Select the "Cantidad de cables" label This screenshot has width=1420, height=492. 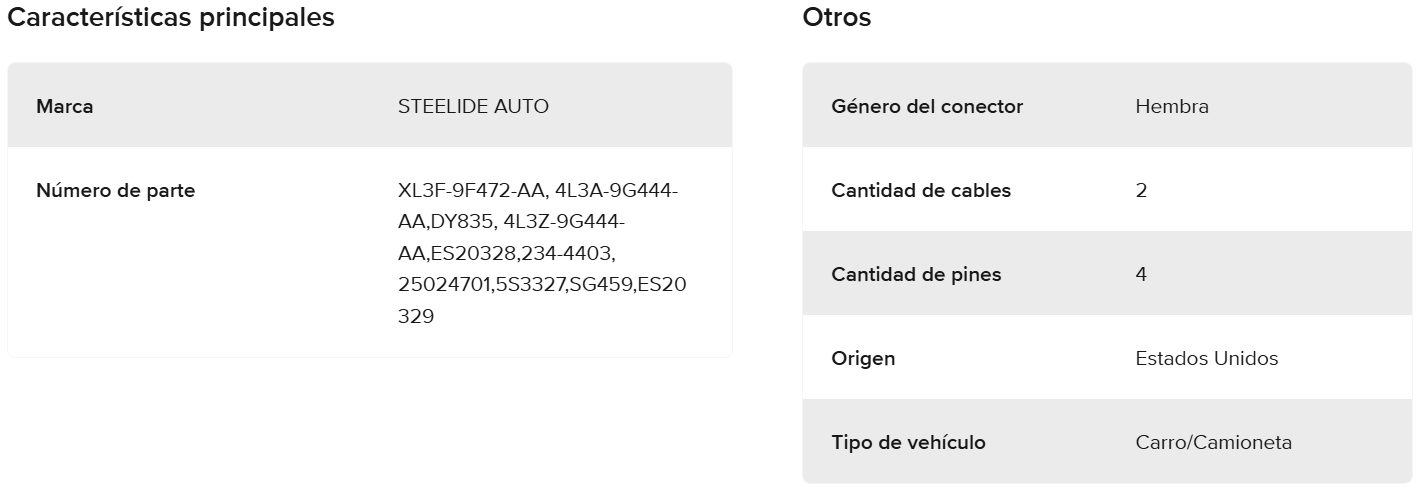click(x=921, y=190)
